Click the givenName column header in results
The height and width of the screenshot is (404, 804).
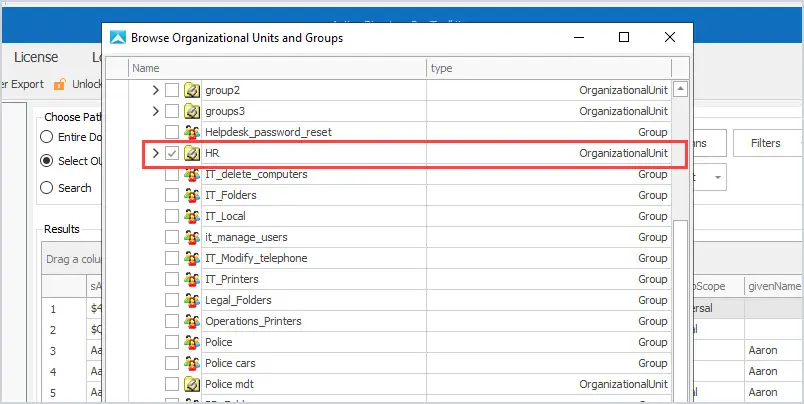pos(774,286)
